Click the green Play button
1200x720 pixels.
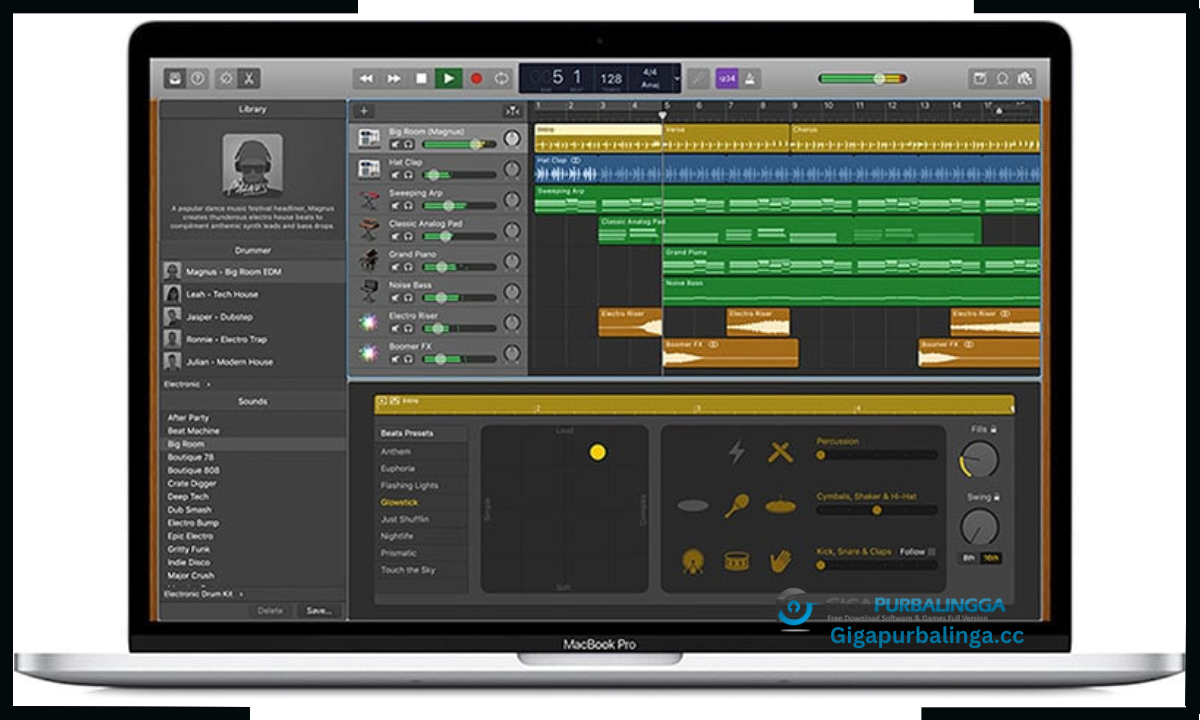click(x=448, y=78)
